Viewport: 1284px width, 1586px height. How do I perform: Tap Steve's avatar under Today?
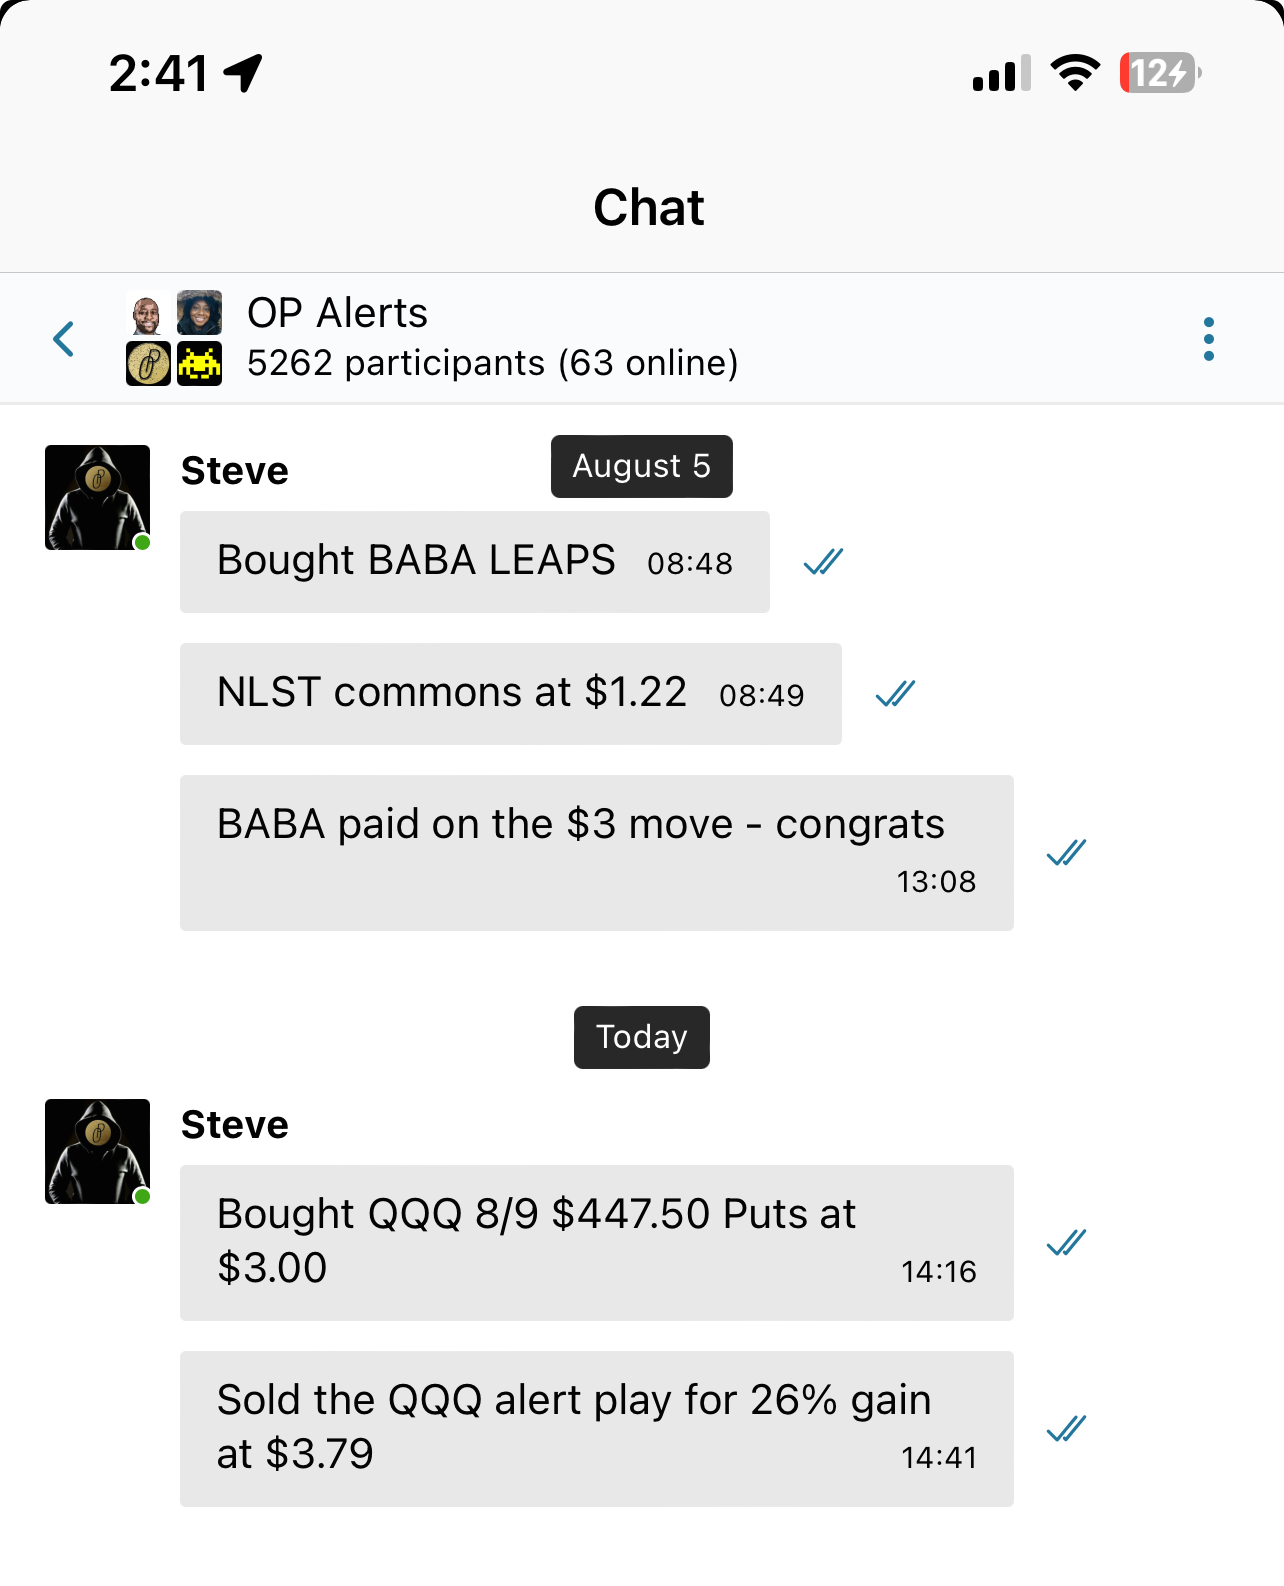[97, 1151]
